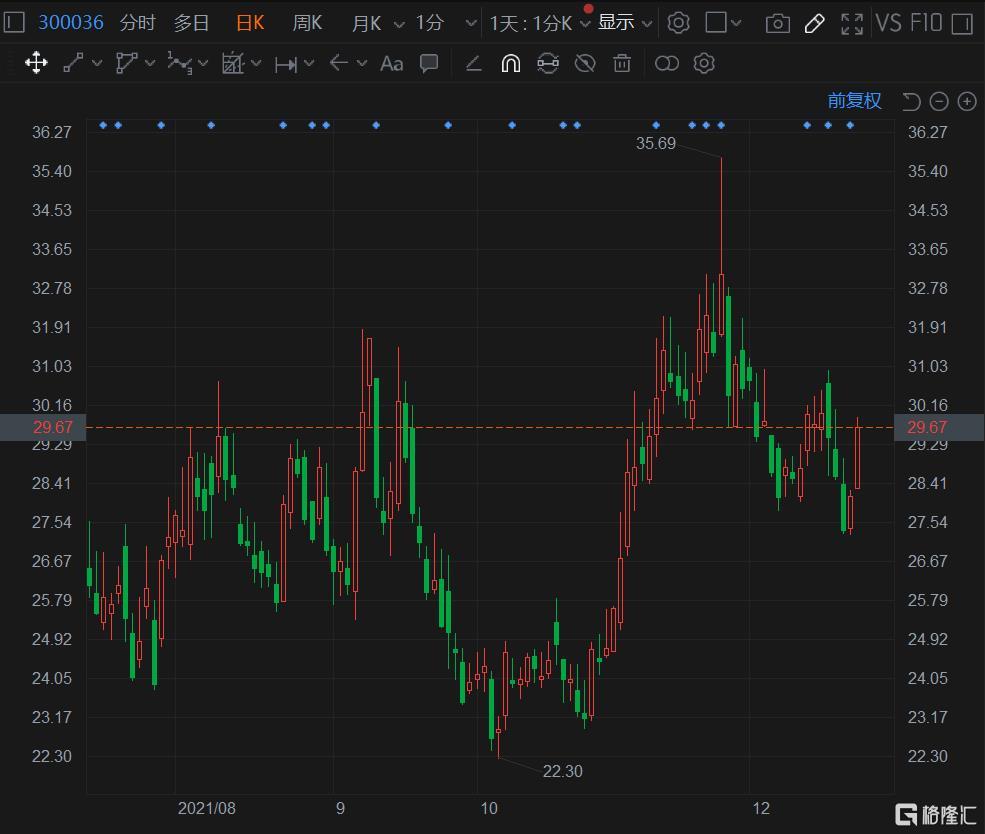Image resolution: width=985 pixels, height=834 pixels.
Task: Zoom out chart with minus button
Action: coord(939,101)
